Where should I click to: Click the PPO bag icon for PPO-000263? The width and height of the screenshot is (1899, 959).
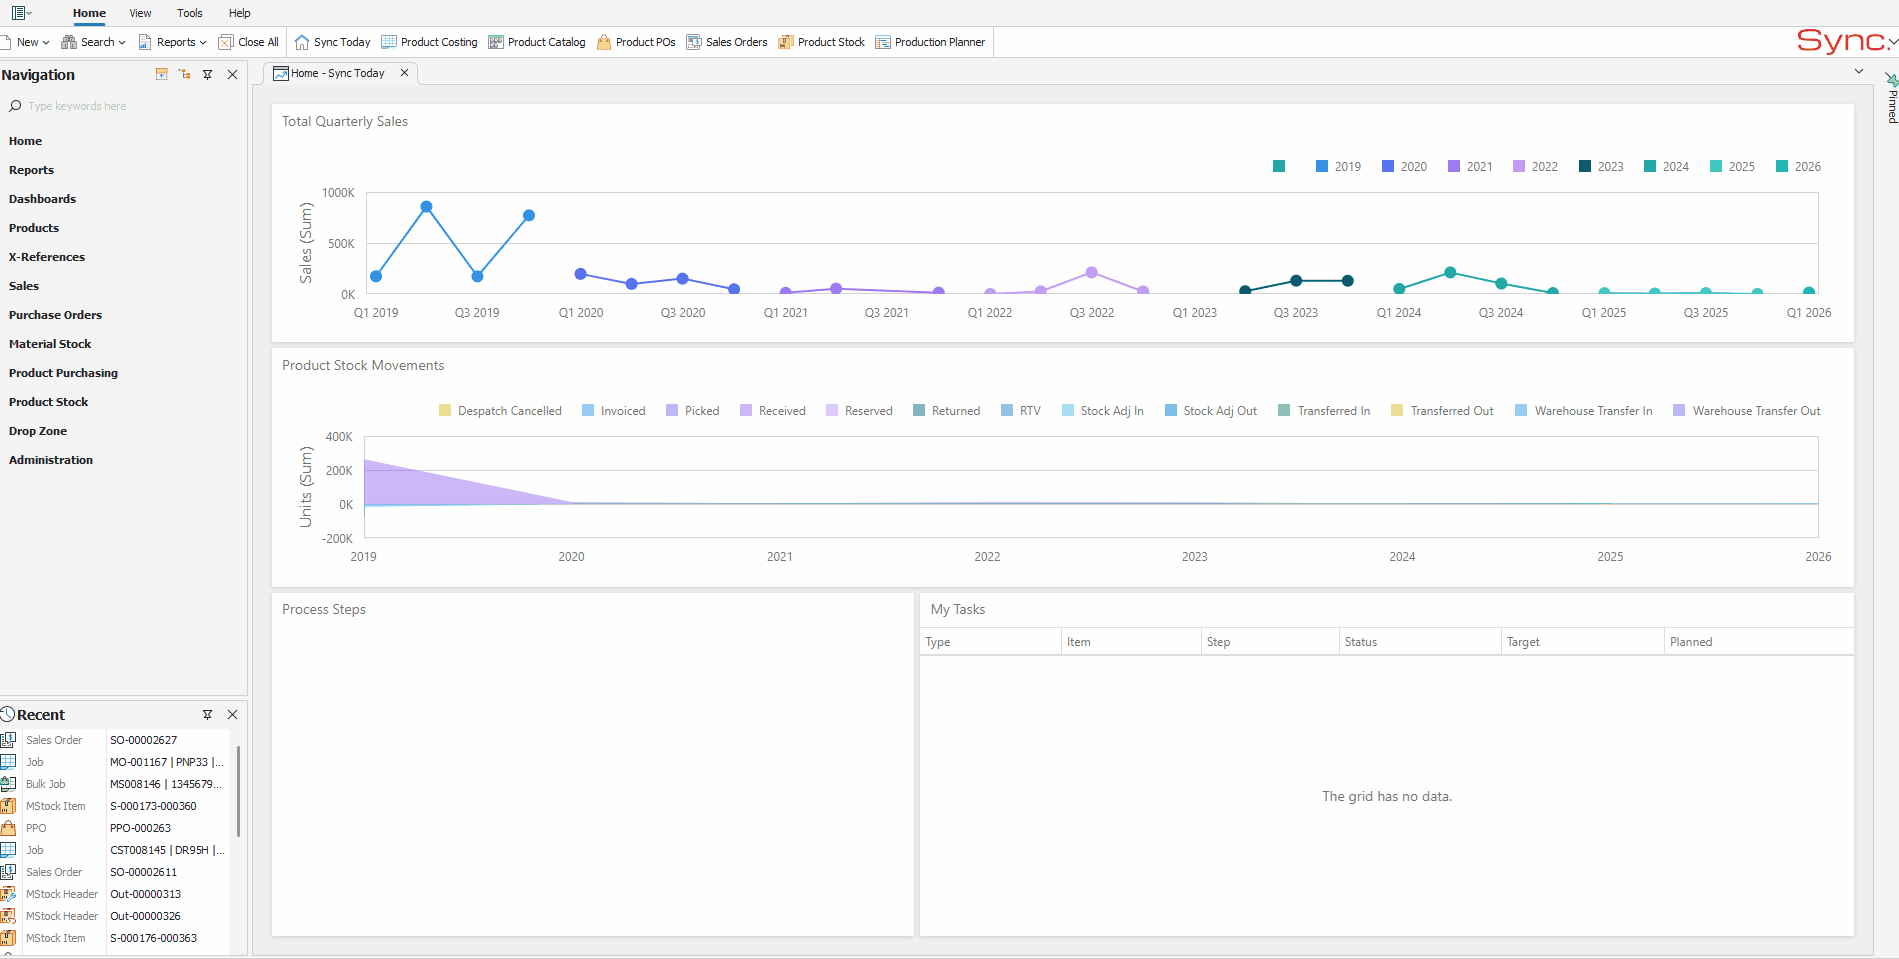point(8,828)
